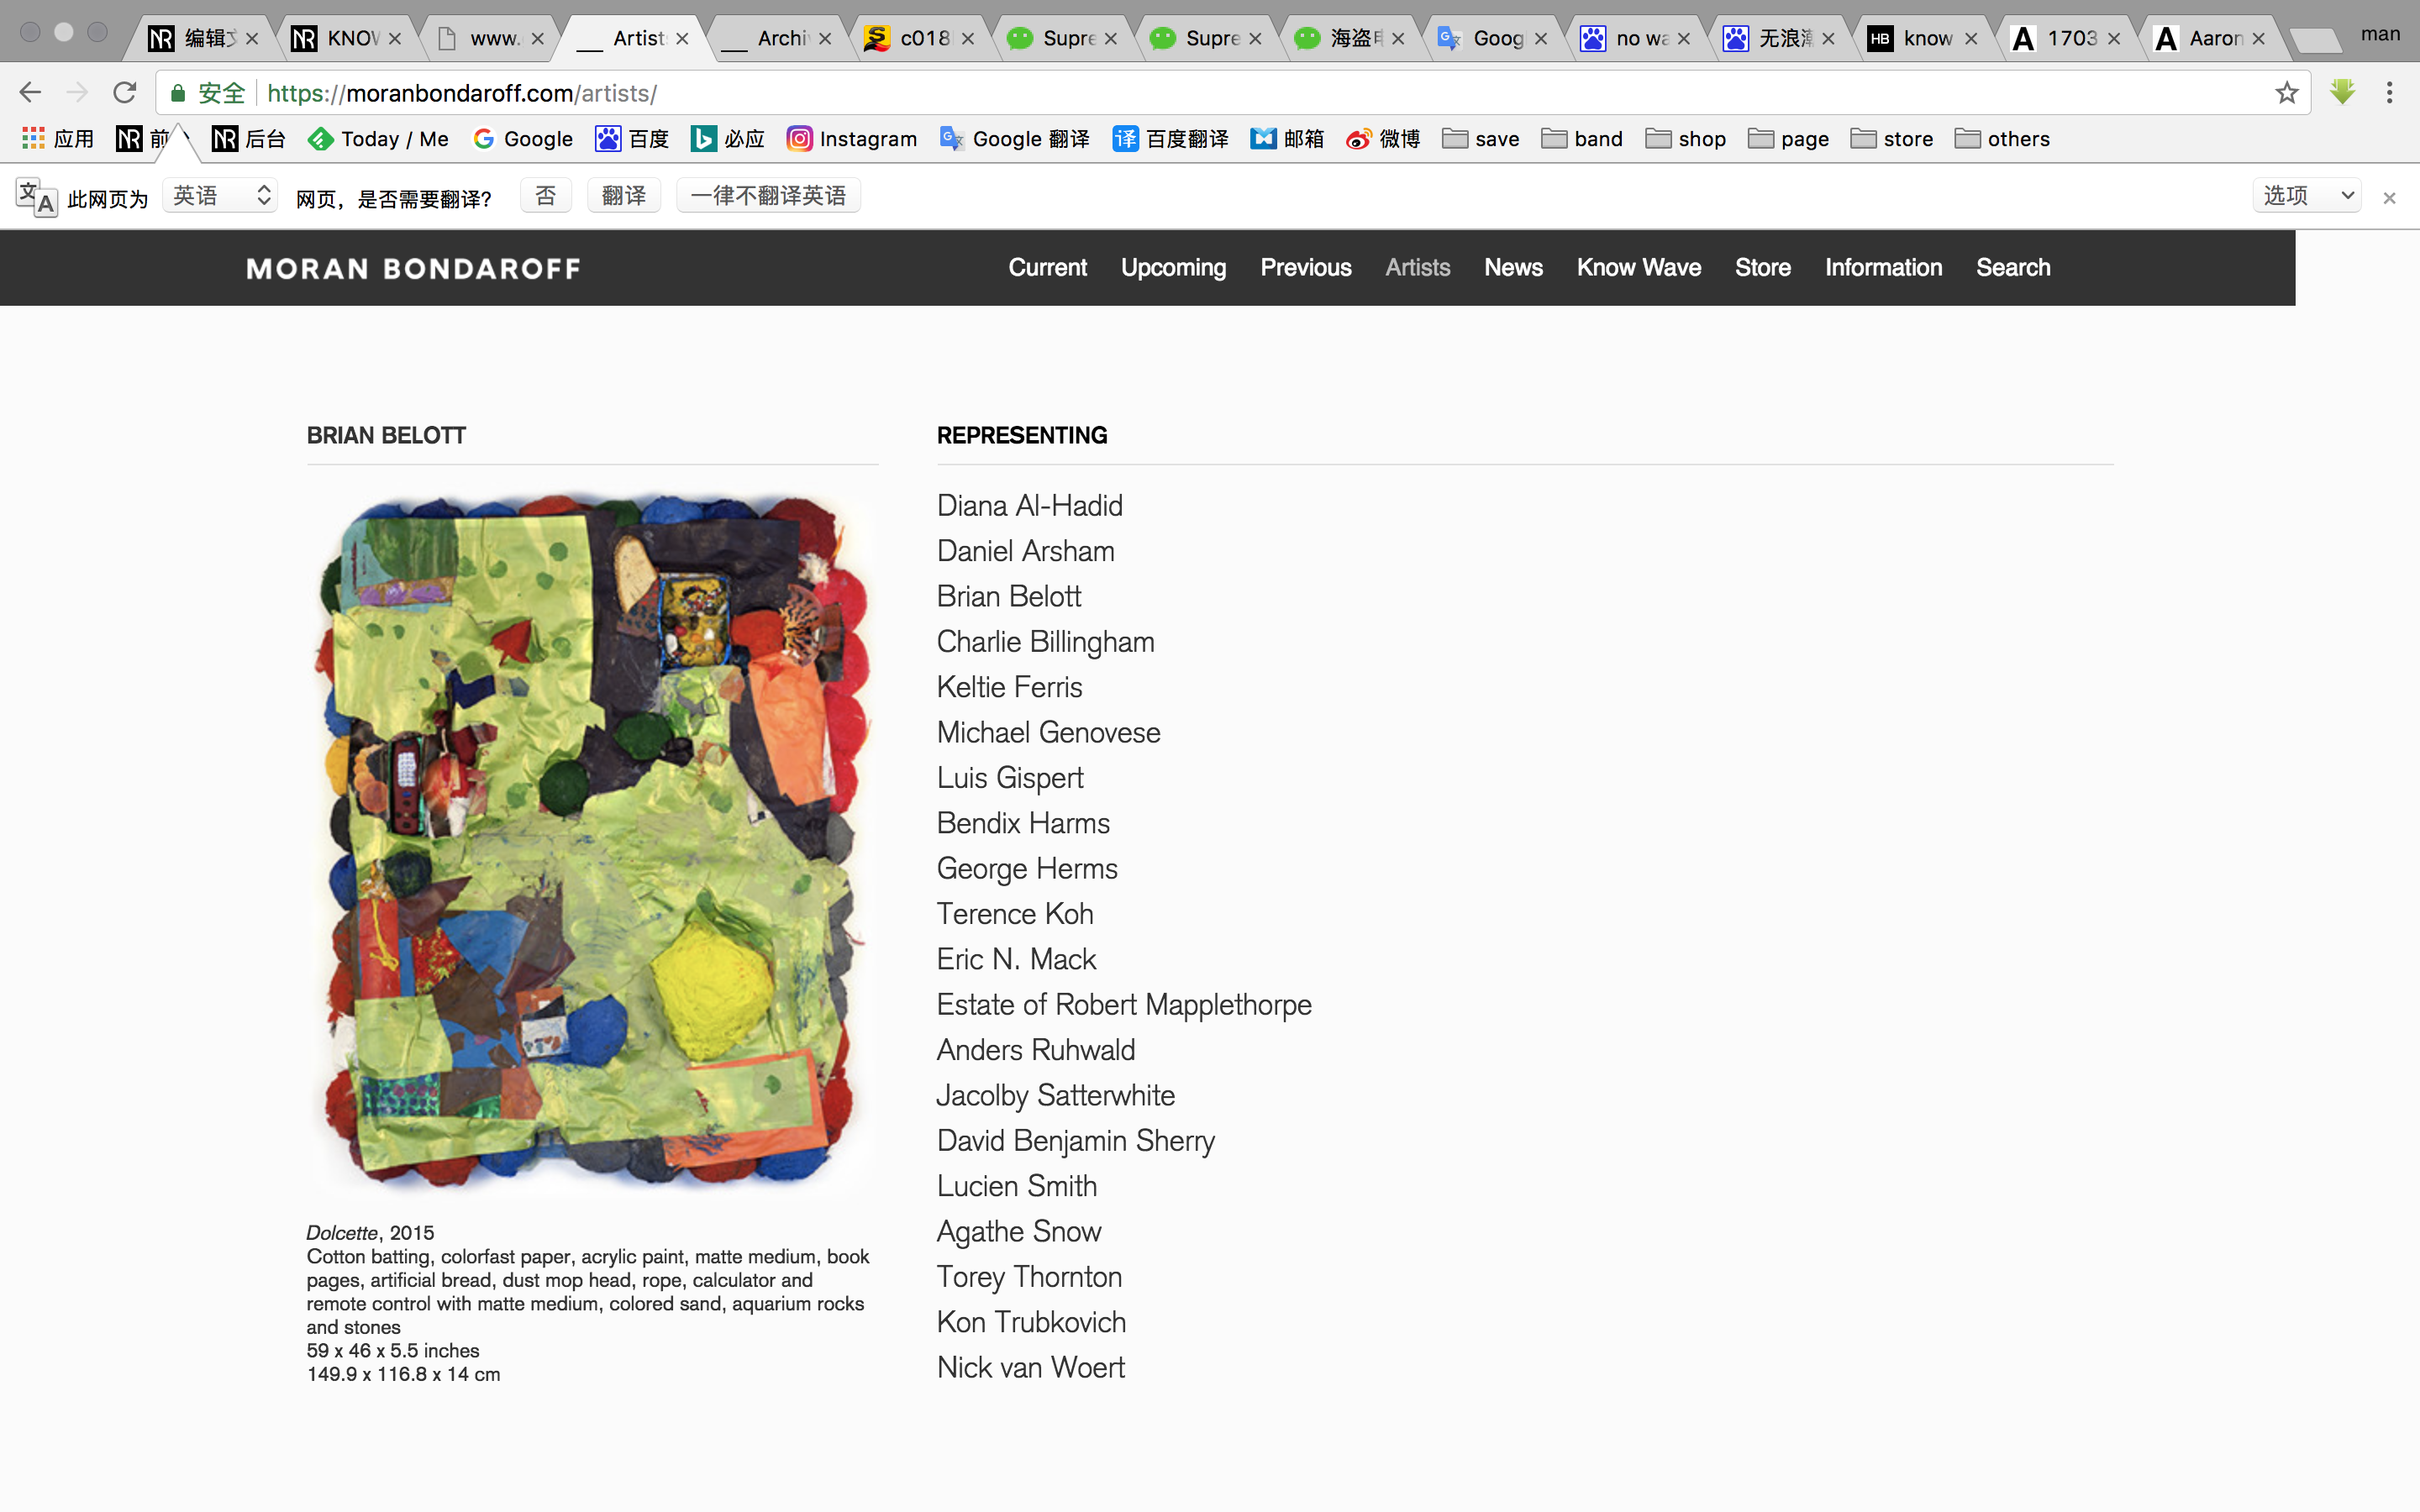Open the new tab button
Image resolution: width=2420 pixels, height=1512 pixels.
[2314, 41]
